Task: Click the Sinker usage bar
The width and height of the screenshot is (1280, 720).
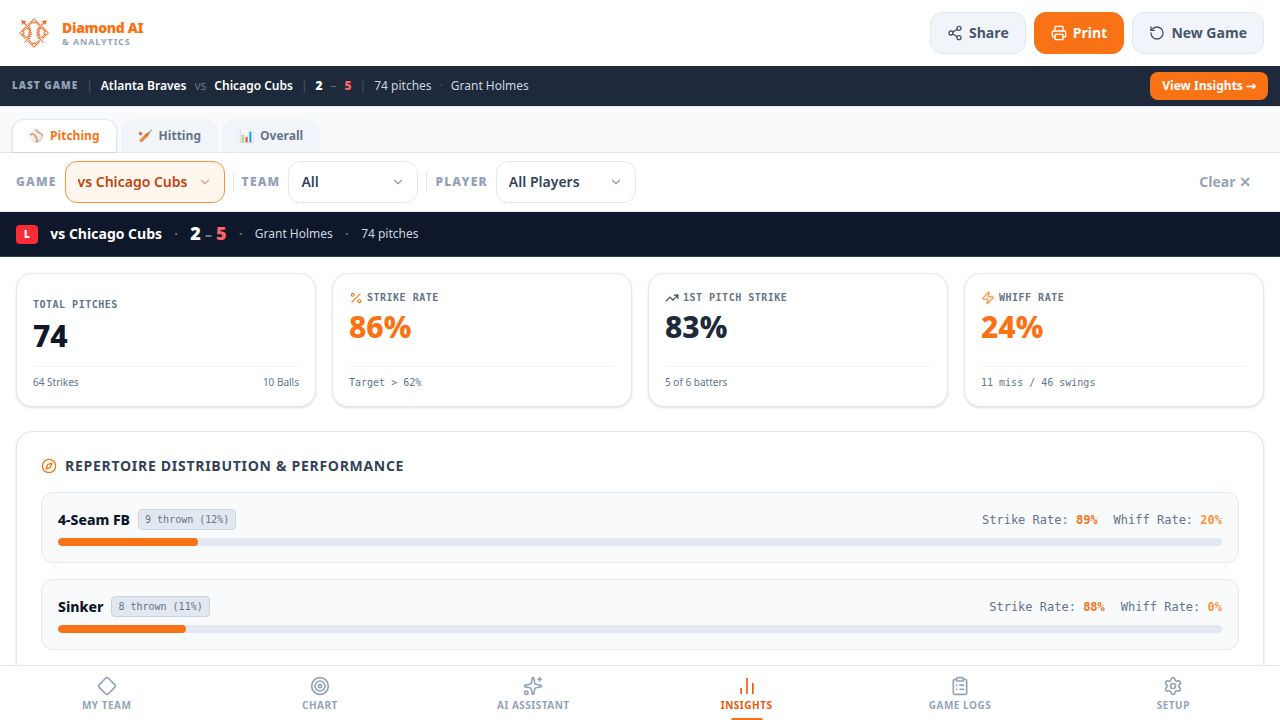Action: coord(640,629)
